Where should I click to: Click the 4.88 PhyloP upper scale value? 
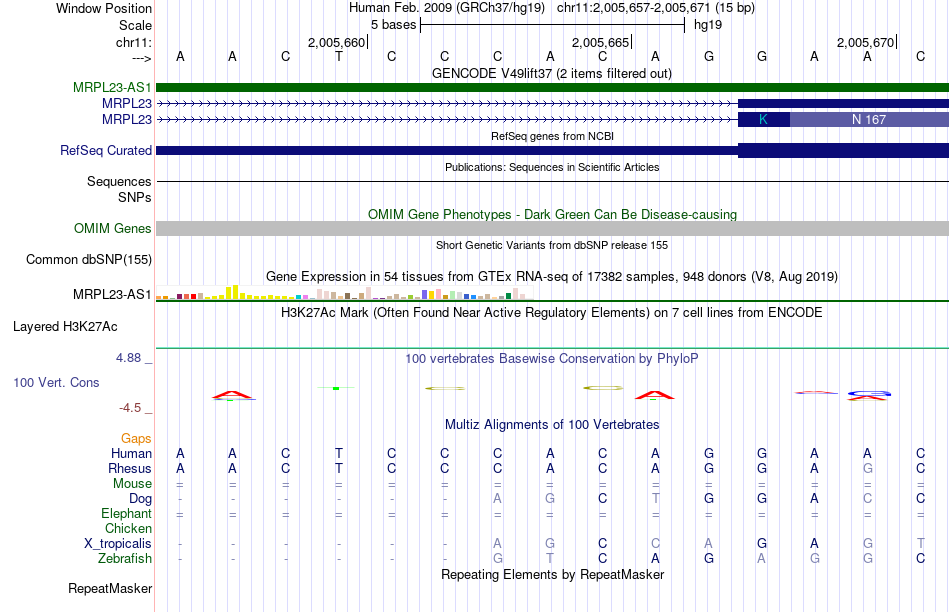pos(128,358)
